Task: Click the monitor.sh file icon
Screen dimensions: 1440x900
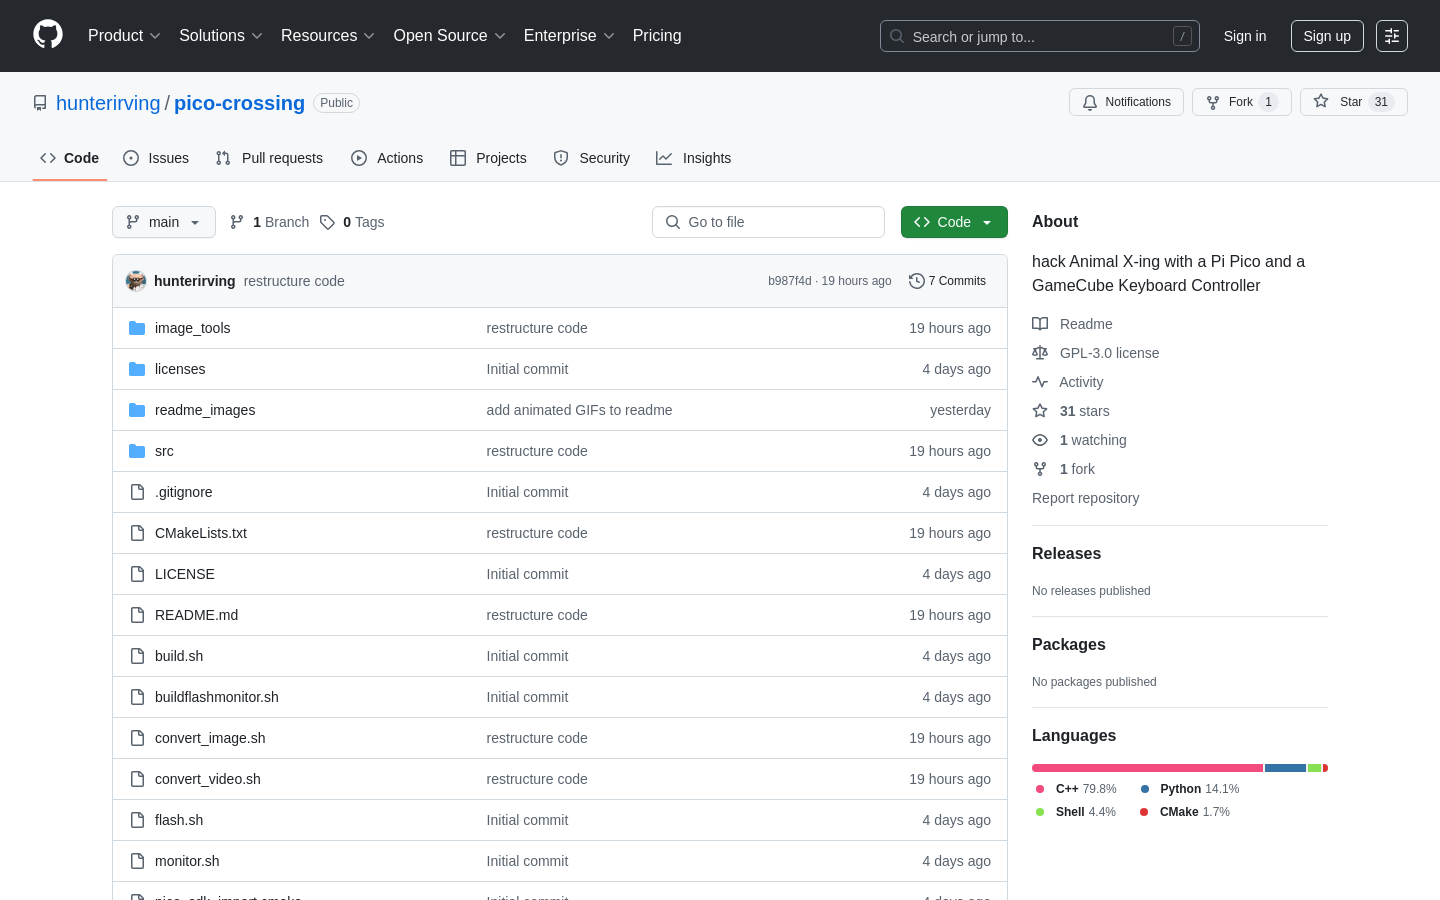Action: [137, 861]
